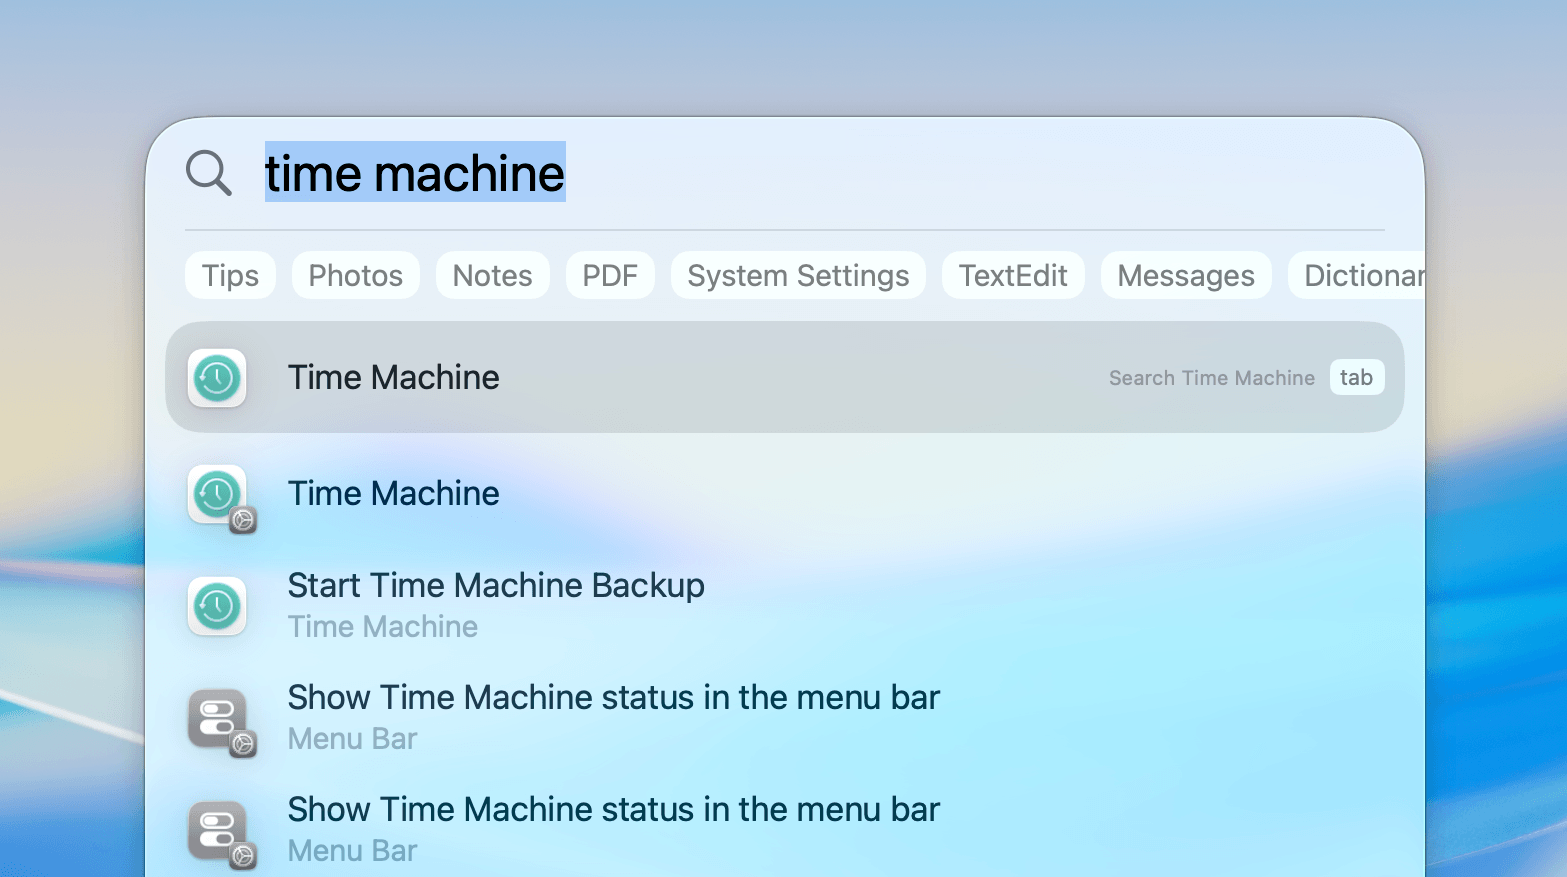Screen dimensions: 1567x877
Task: Click the Spotlight magnifying glass icon
Action: coord(209,173)
